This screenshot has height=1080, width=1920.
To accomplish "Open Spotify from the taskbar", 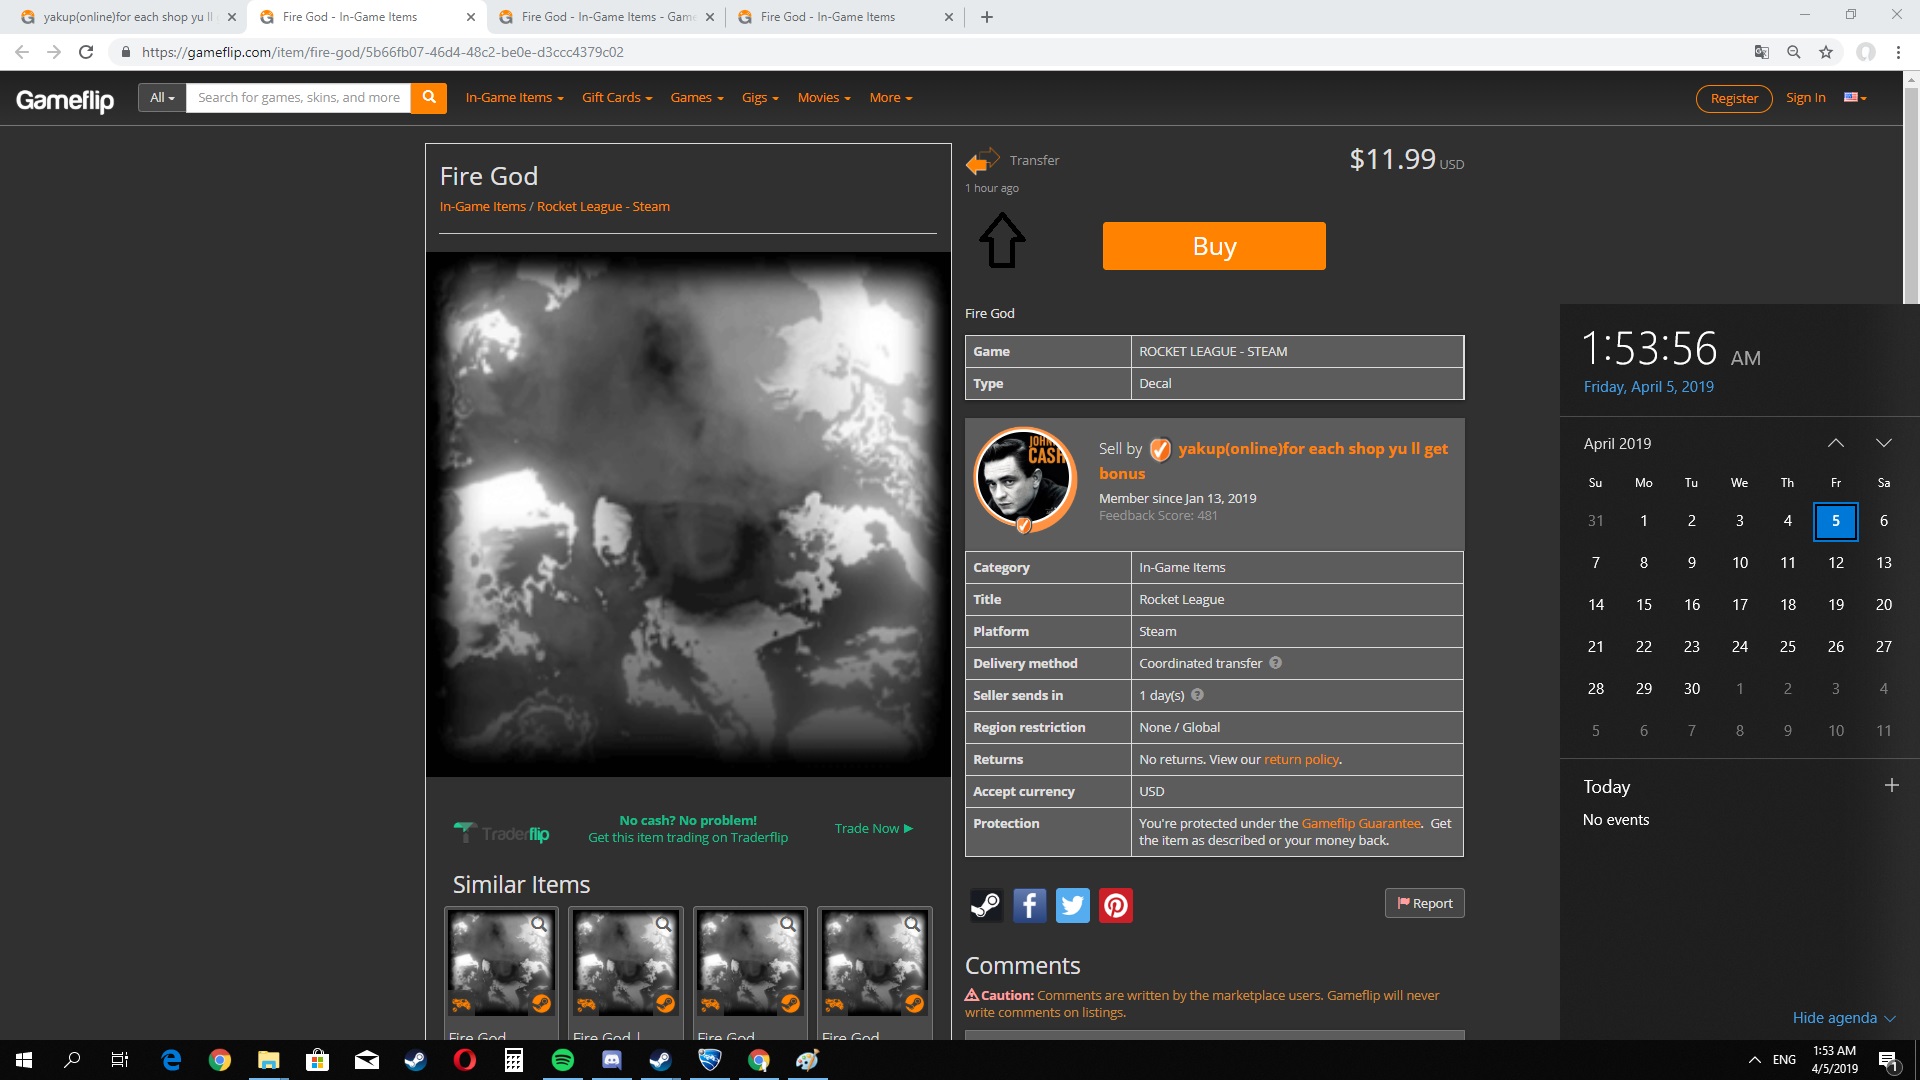I will 562,1060.
